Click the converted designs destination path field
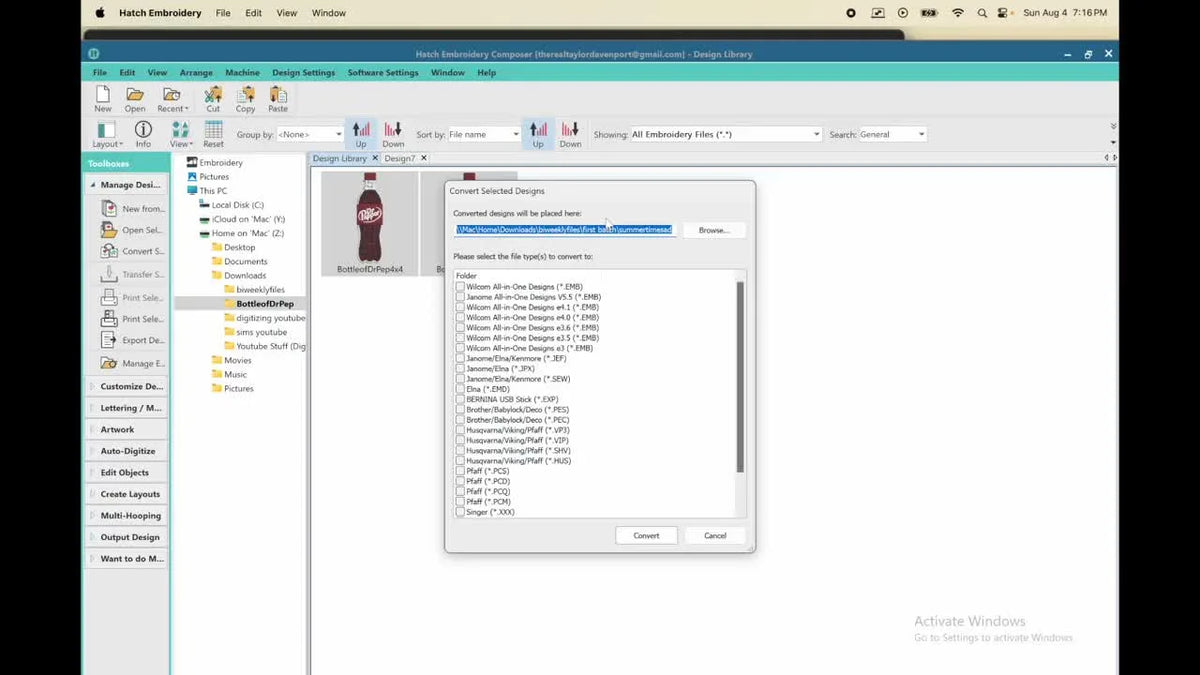Image resolution: width=1200 pixels, height=675 pixels. (x=565, y=230)
